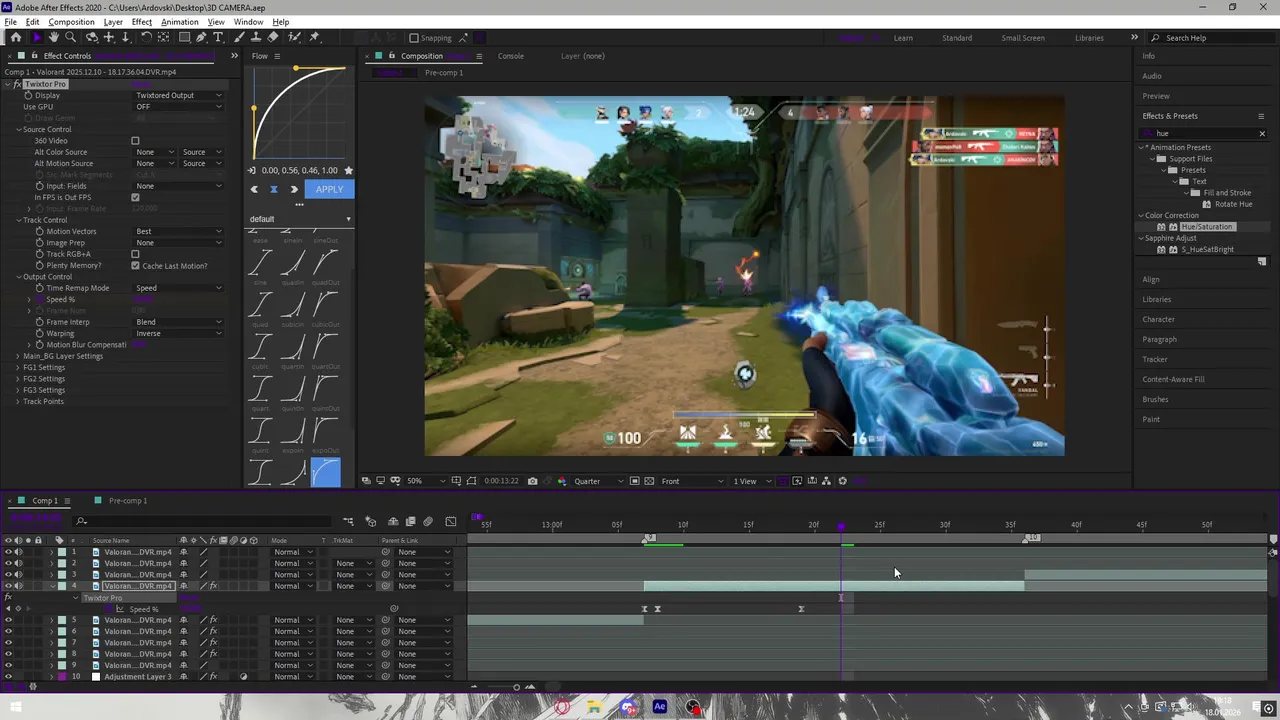The width and height of the screenshot is (1280, 720).
Task: Open the Composition Mini-Flowchart icon in timeline
Action: [348, 521]
